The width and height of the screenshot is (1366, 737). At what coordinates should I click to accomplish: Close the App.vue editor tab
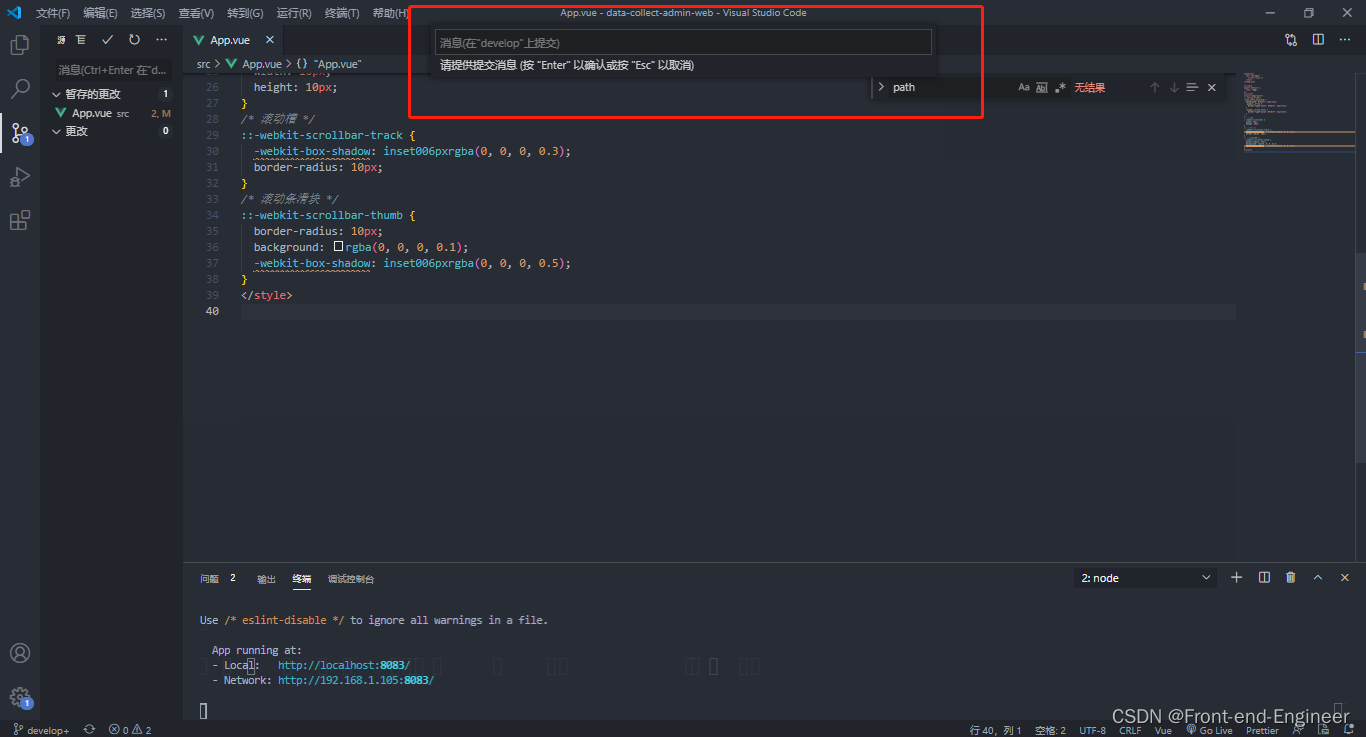(x=270, y=40)
